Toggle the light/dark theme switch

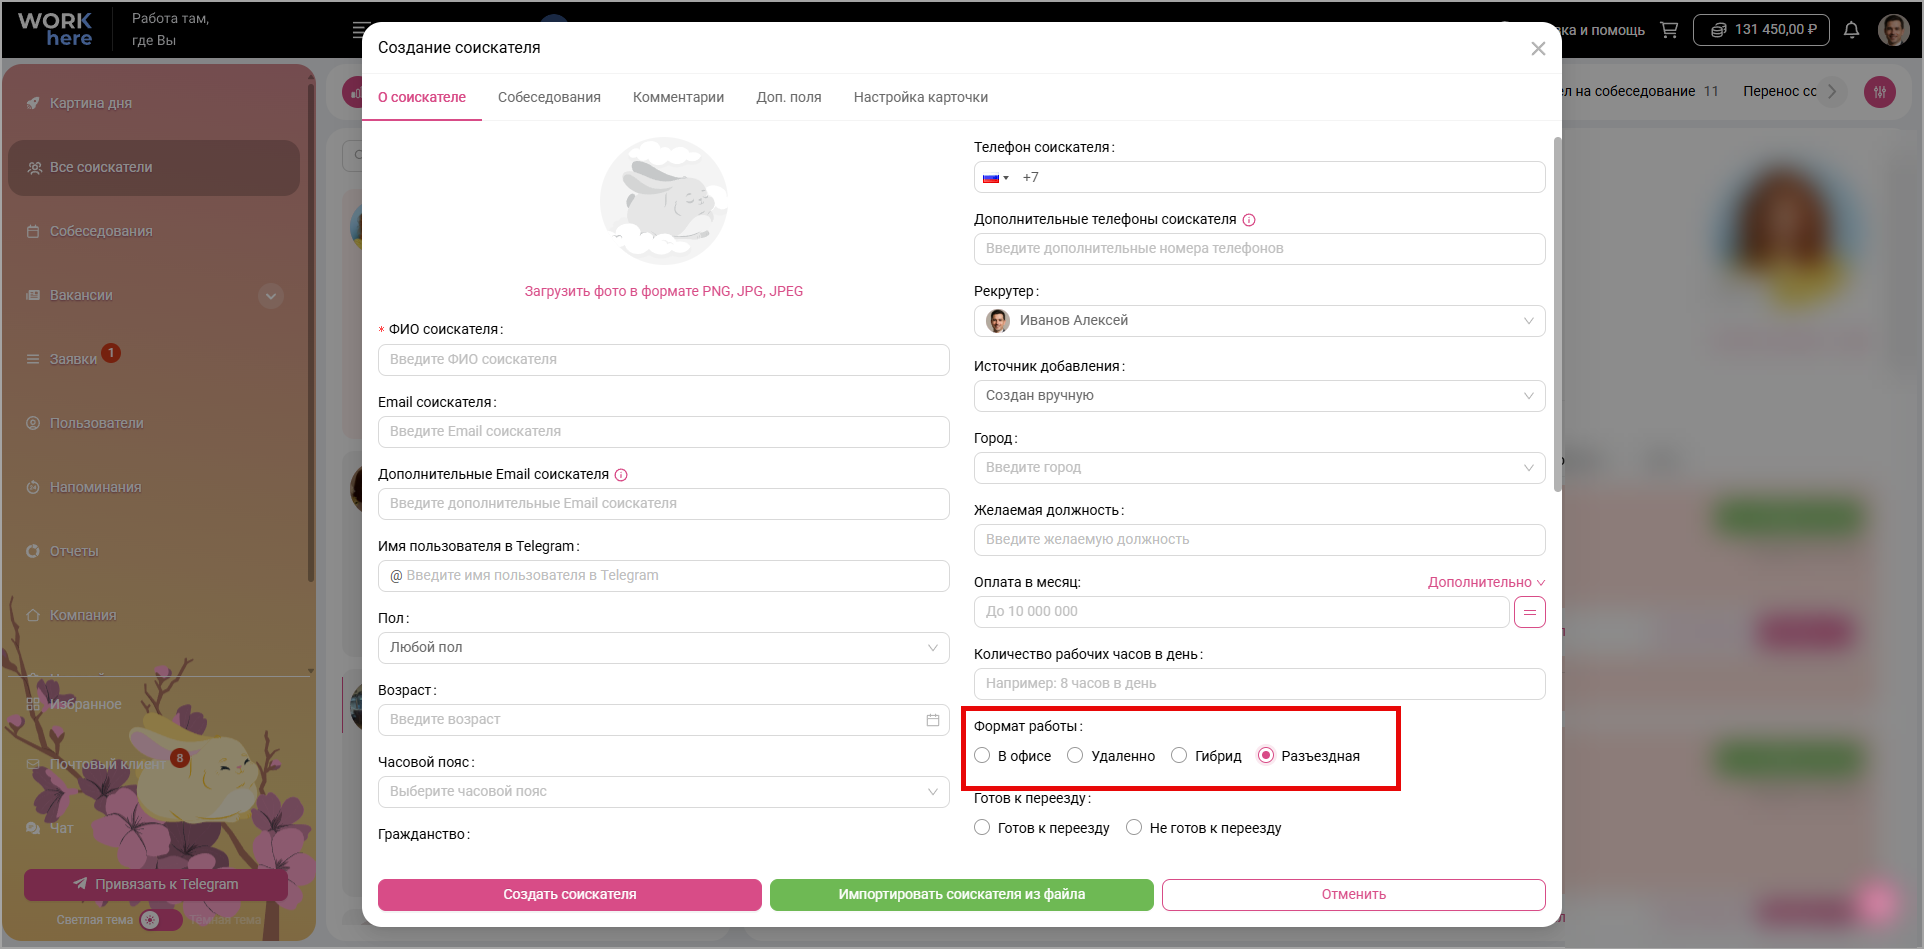(x=160, y=920)
